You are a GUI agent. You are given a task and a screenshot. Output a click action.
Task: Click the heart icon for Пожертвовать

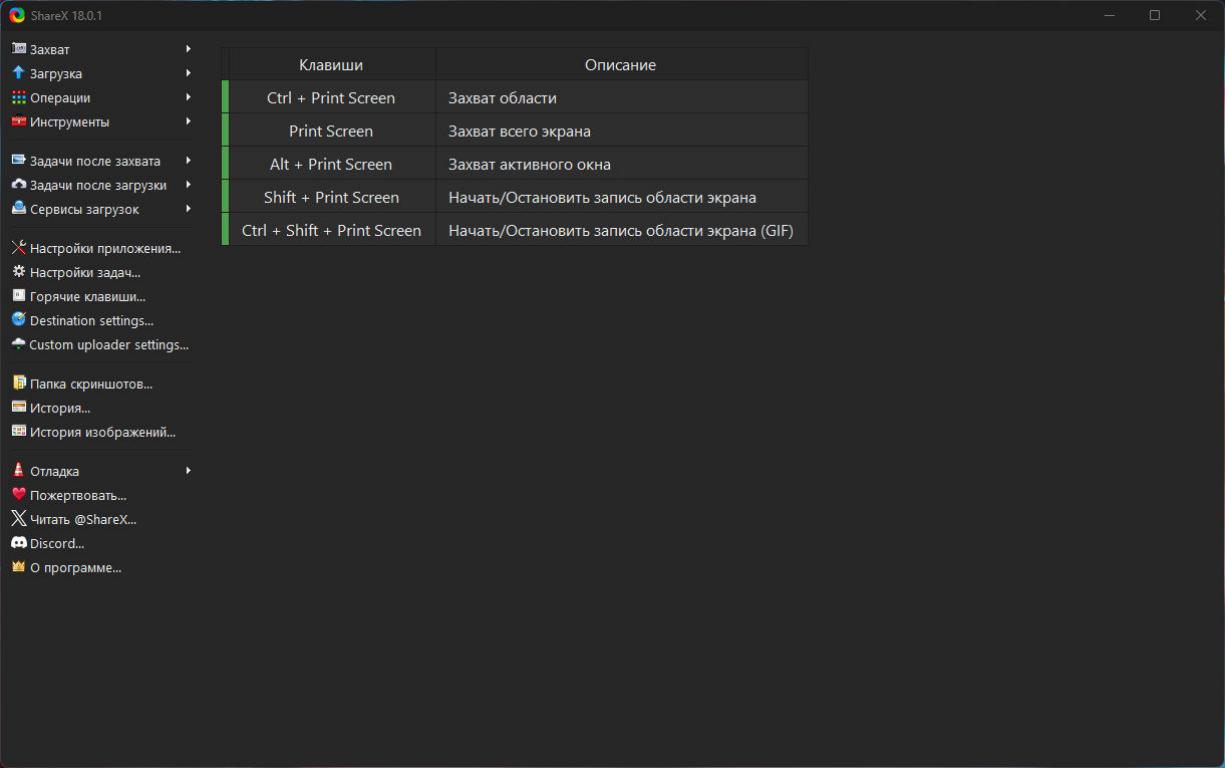tap(18, 495)
